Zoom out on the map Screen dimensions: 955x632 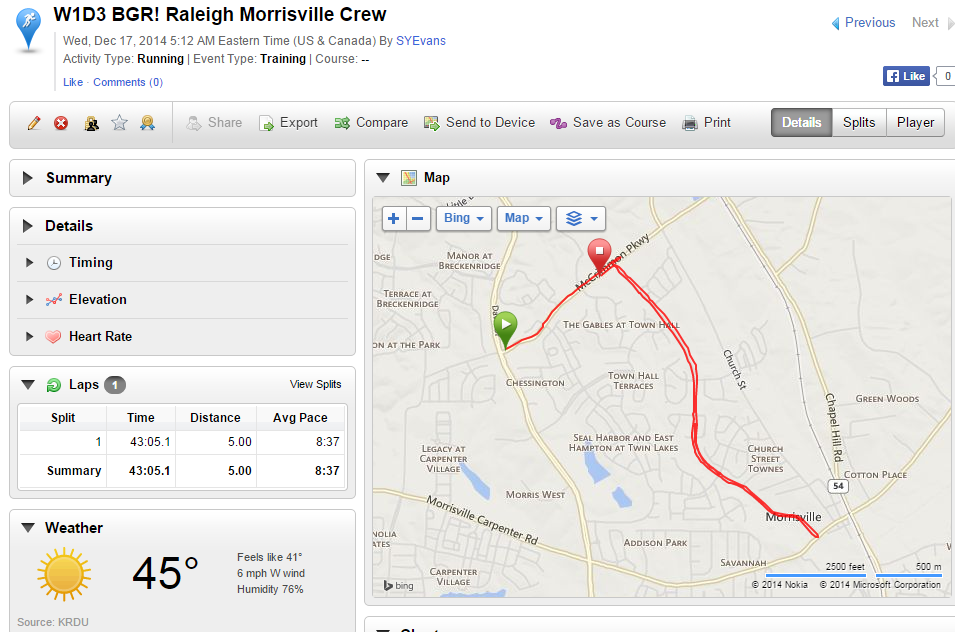419,218
